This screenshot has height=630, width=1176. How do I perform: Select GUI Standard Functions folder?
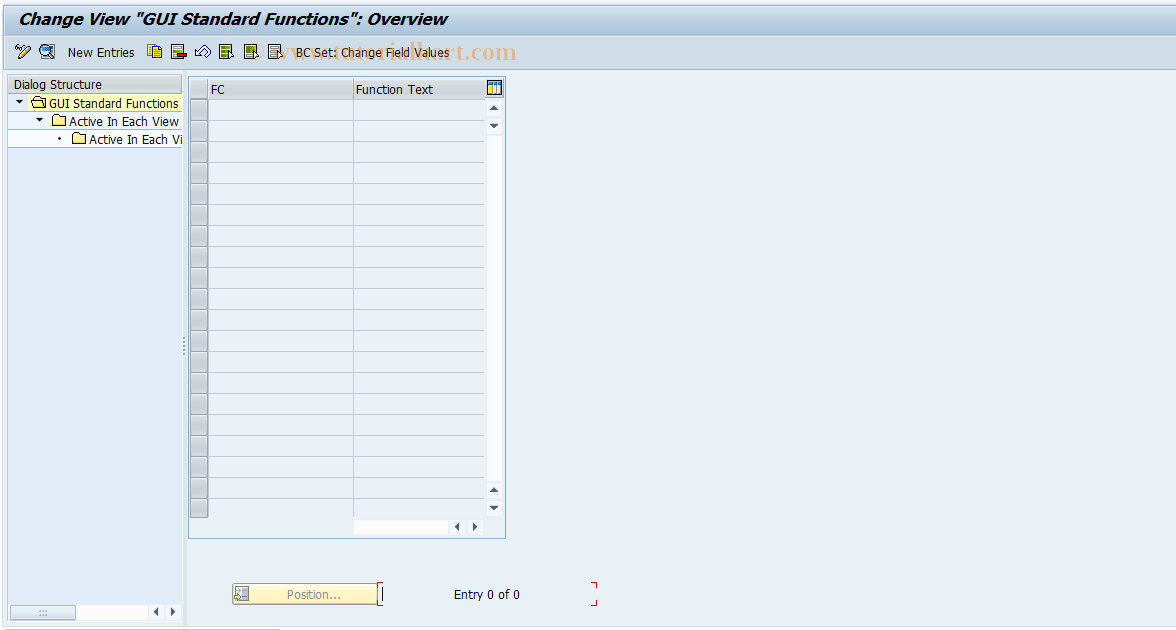105,104
